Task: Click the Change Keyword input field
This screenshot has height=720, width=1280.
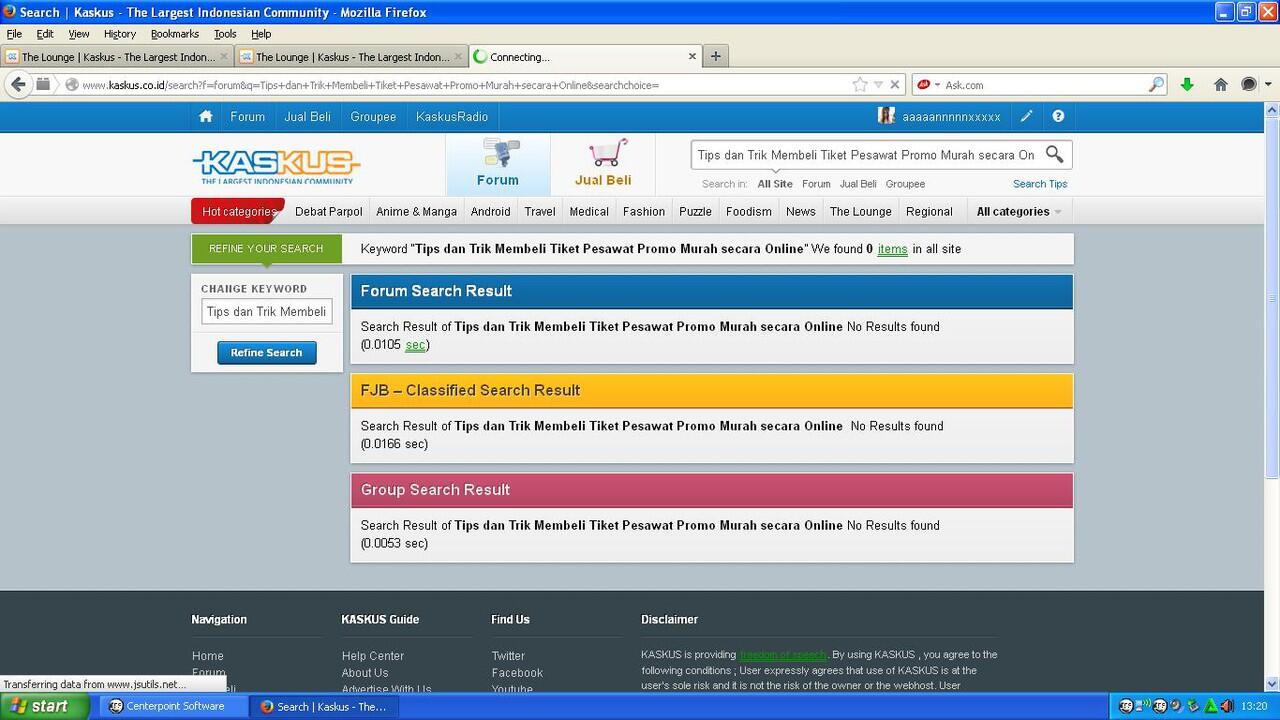Action: (x=267, y=312)
